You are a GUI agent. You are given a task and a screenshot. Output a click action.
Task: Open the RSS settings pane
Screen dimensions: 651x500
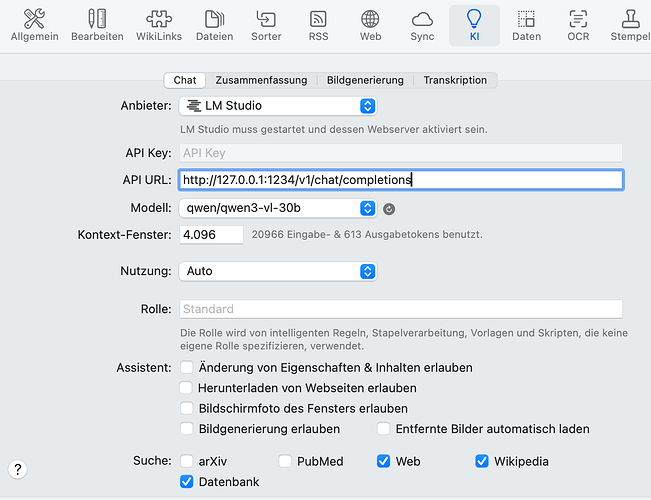pos(318,26)
